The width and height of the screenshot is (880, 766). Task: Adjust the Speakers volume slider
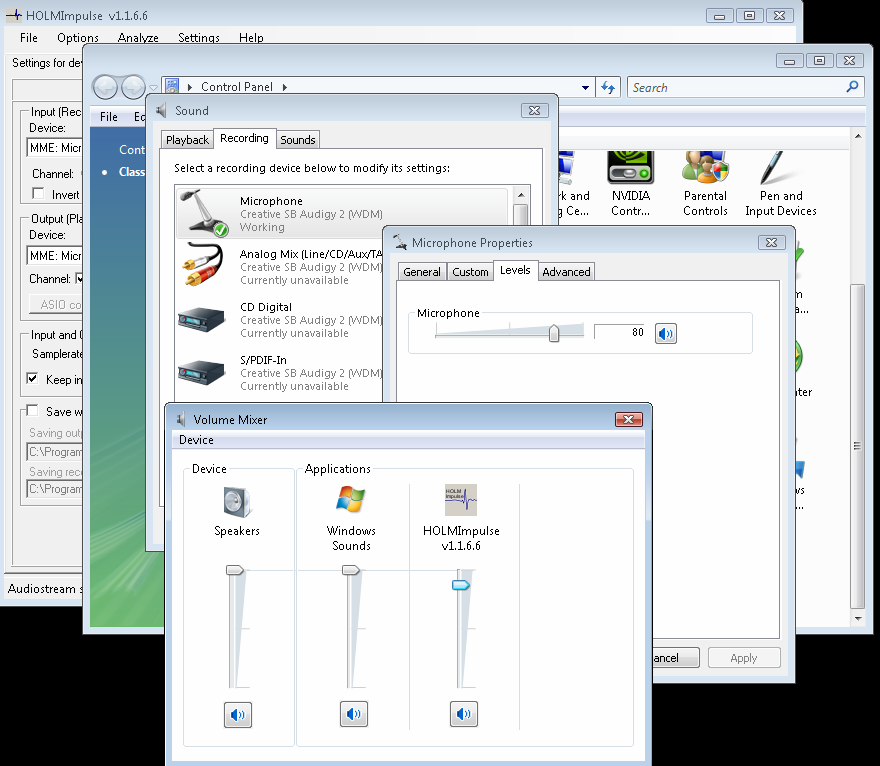[x=235, y=570]
